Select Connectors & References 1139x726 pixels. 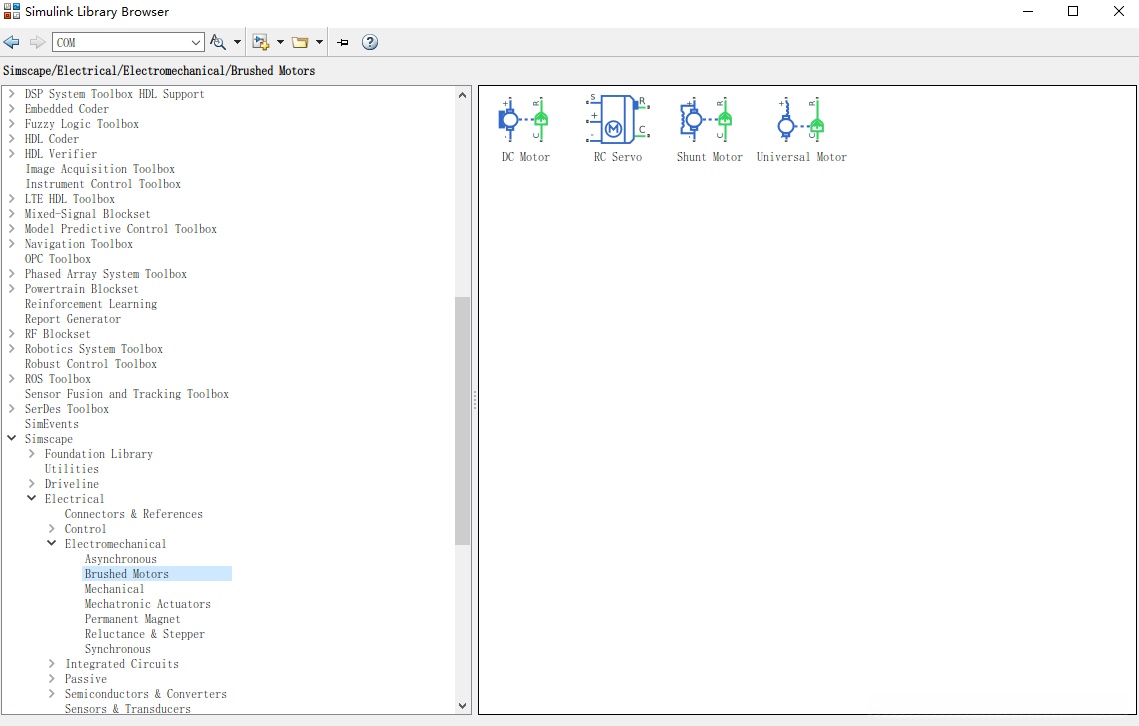pos(134,514)
